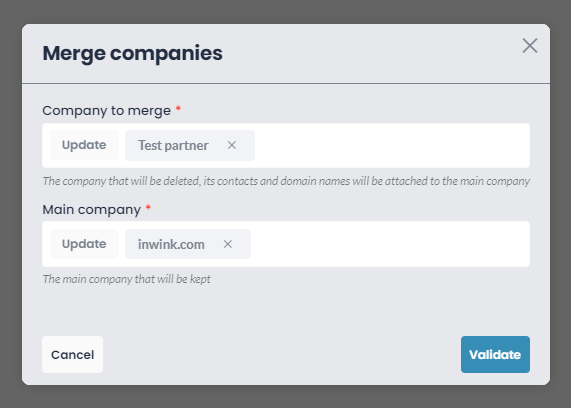
Task: Click the helper text about deleted company
Action: 286,181
